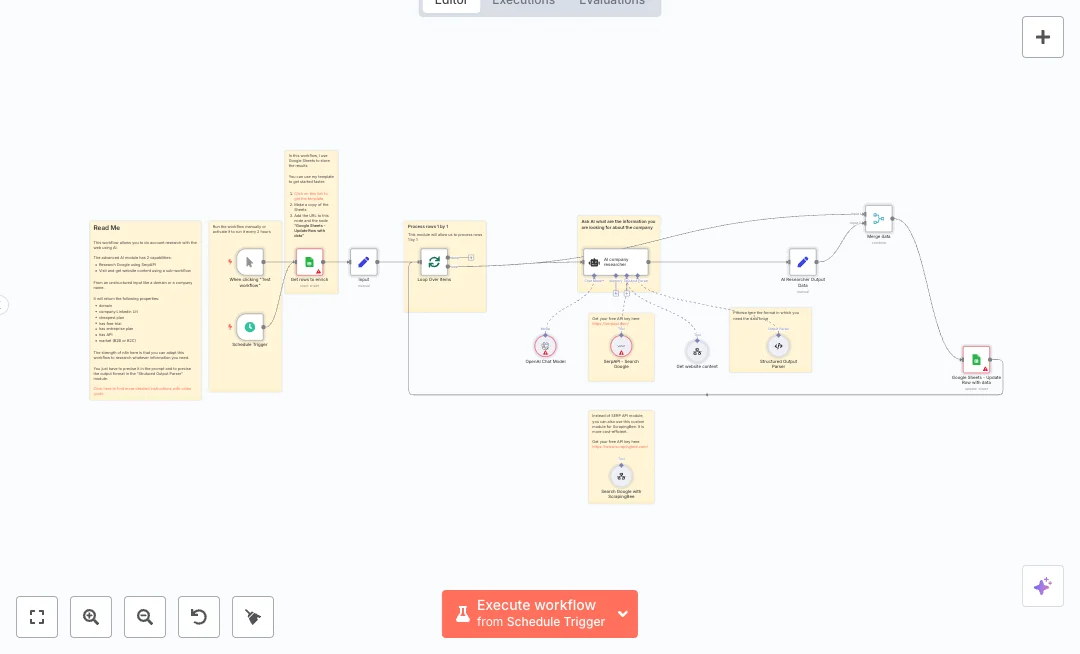Open the ScrapingBee API key link

tap(620, 447)
